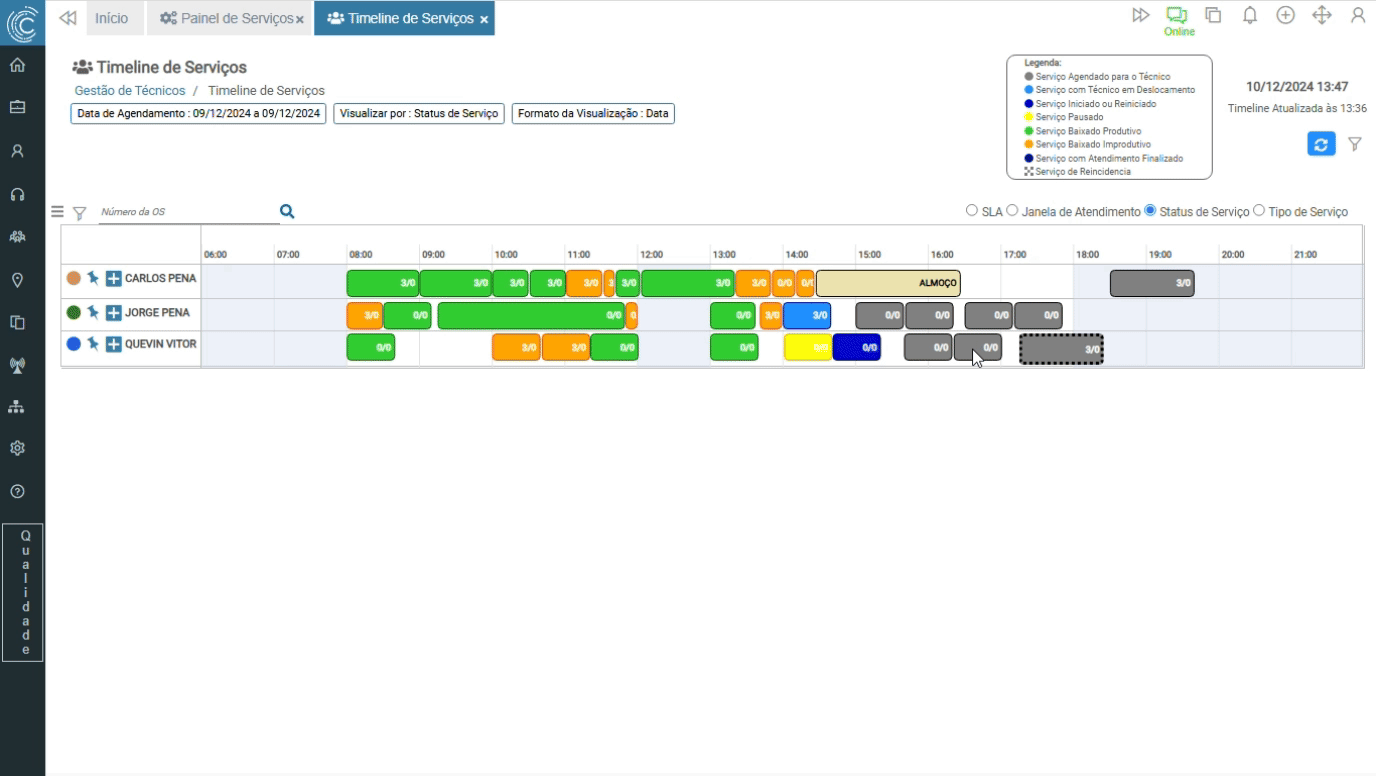Click the blue refresh timeline button
The image size is (1376, 776).
[x=1321, y=144]
